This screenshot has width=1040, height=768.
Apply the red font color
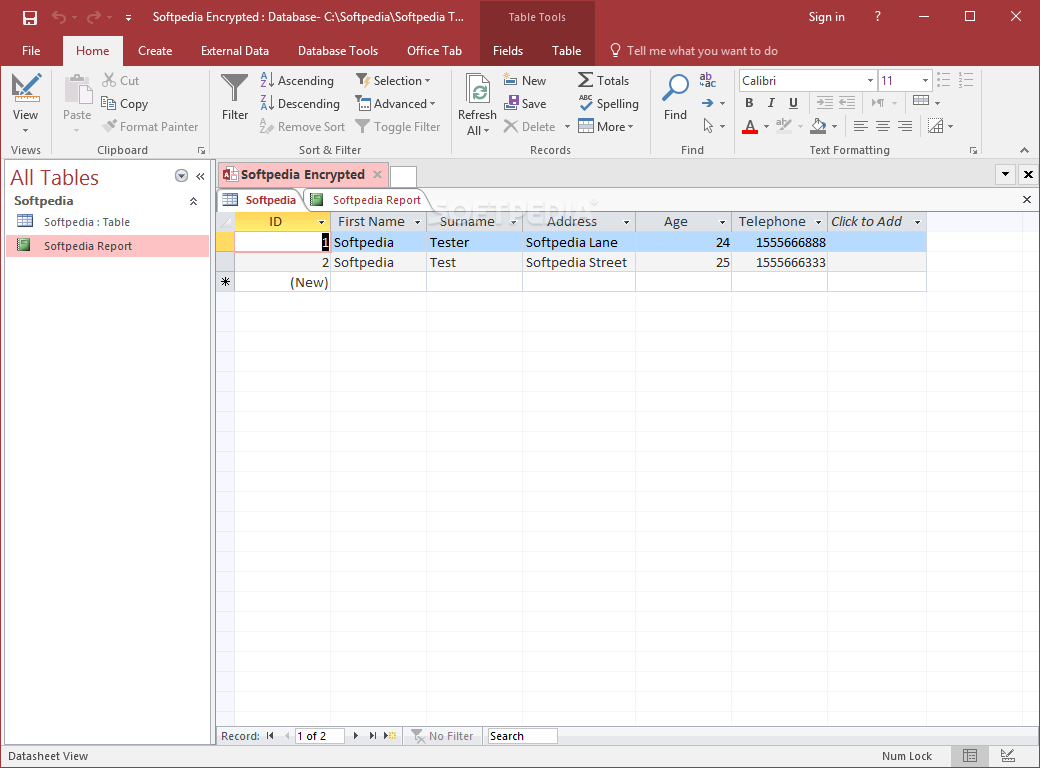coord(750,126)
